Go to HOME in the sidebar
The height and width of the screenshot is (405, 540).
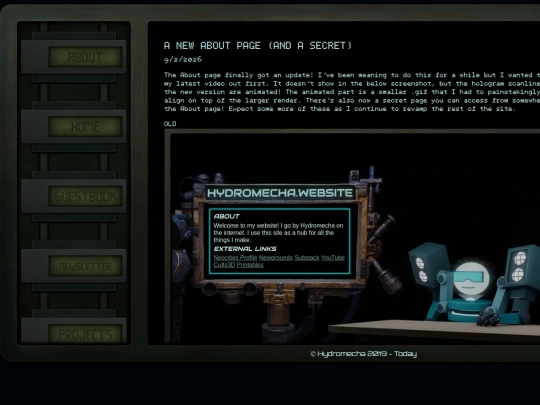click(x=73, y=126)
